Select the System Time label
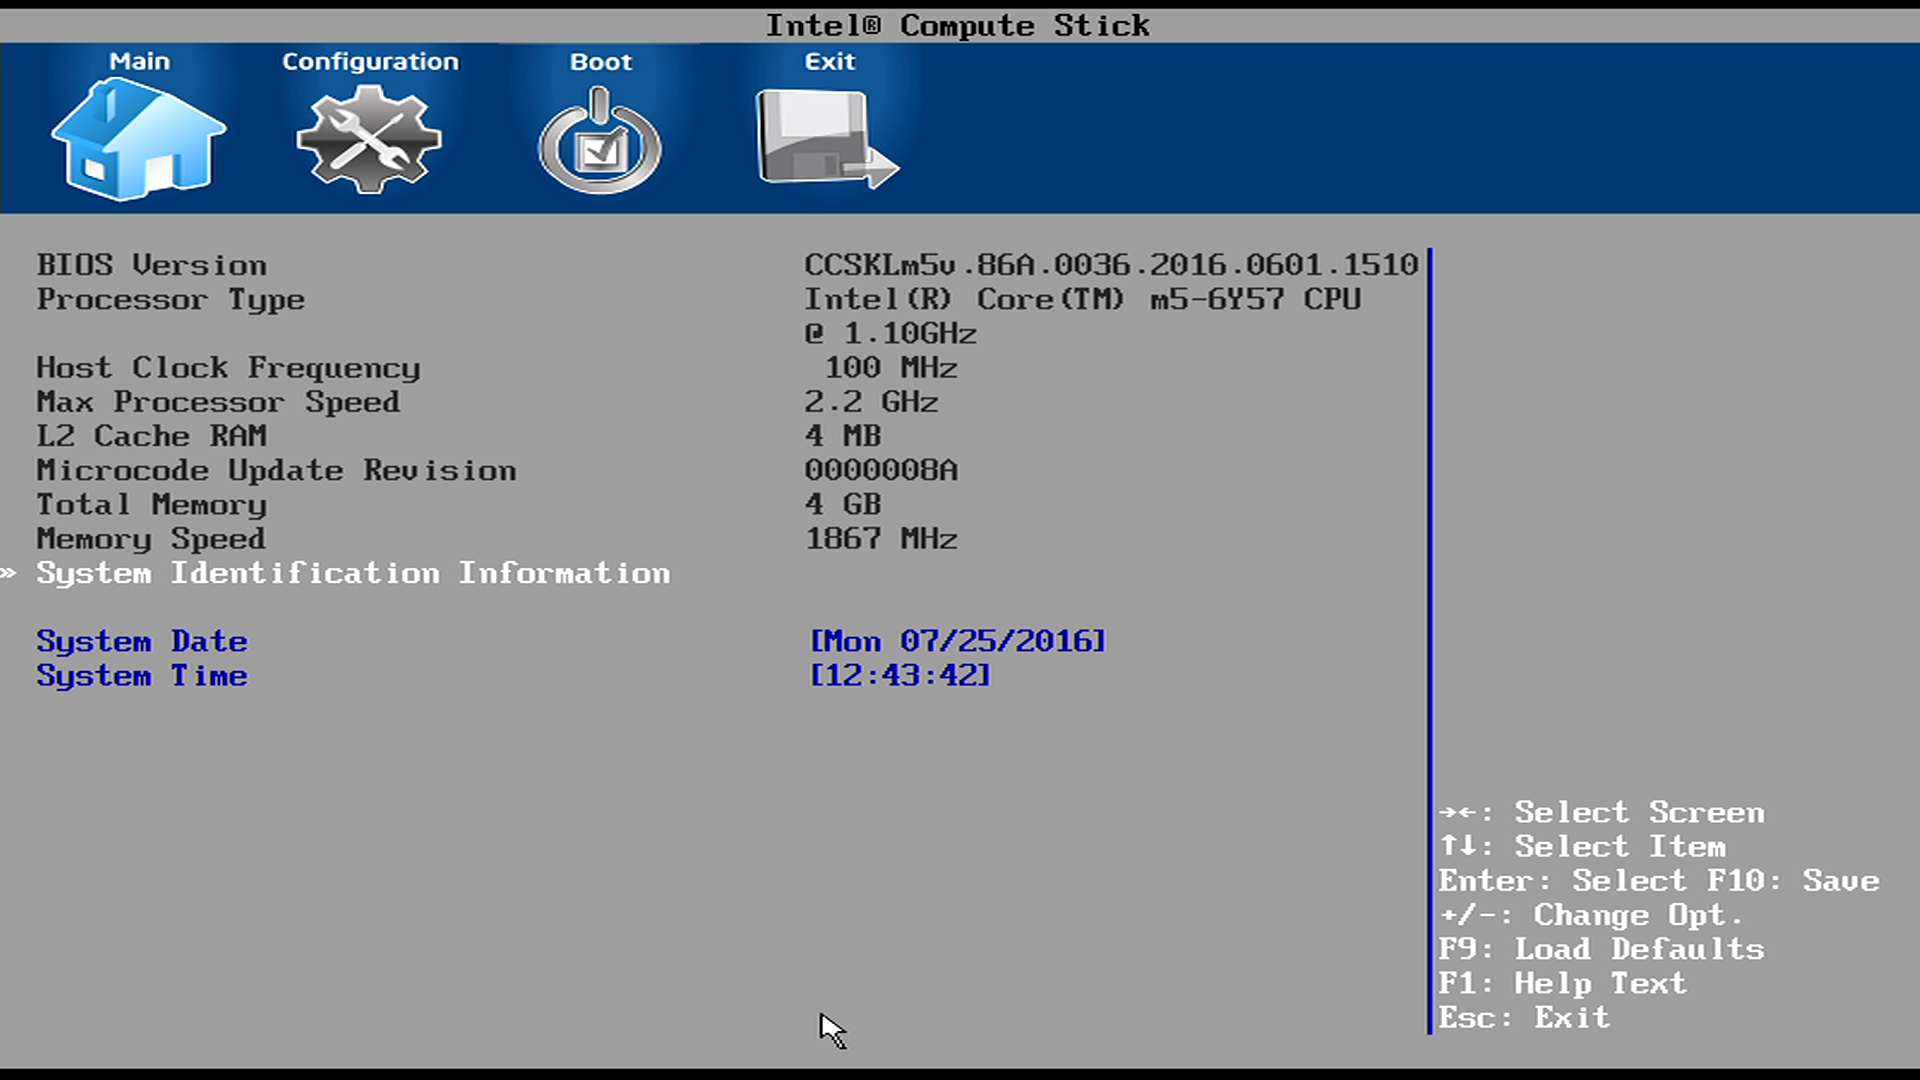 click(x=142, y=676)
